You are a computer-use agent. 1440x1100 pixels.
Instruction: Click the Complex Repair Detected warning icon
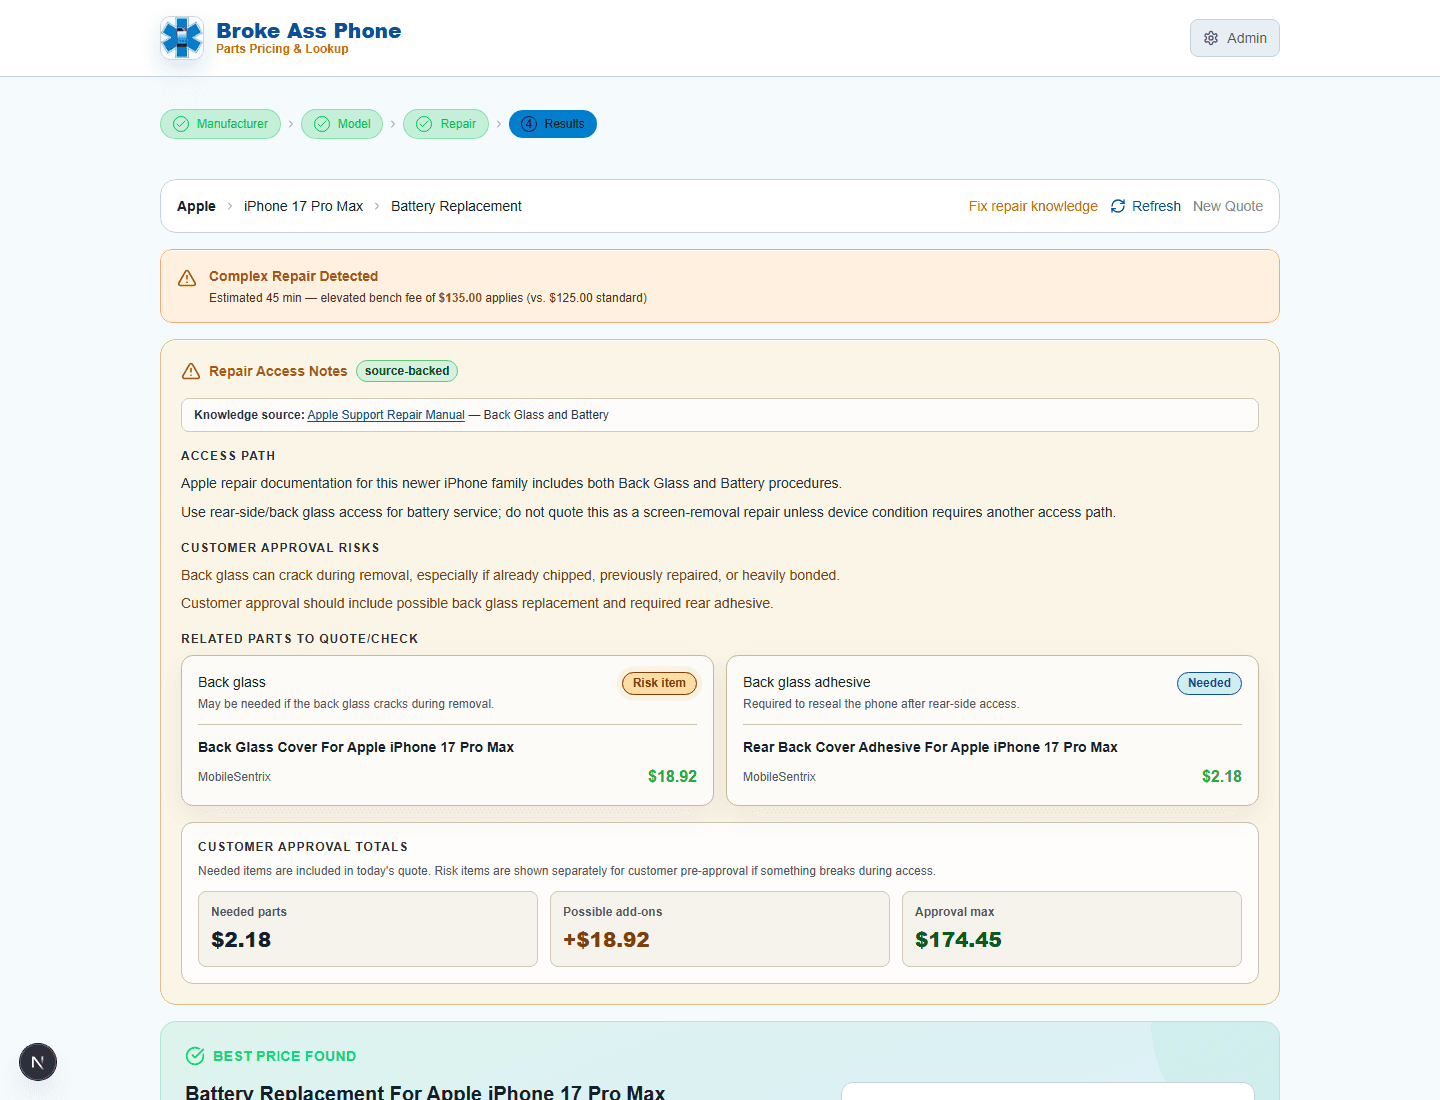point(187,278)
